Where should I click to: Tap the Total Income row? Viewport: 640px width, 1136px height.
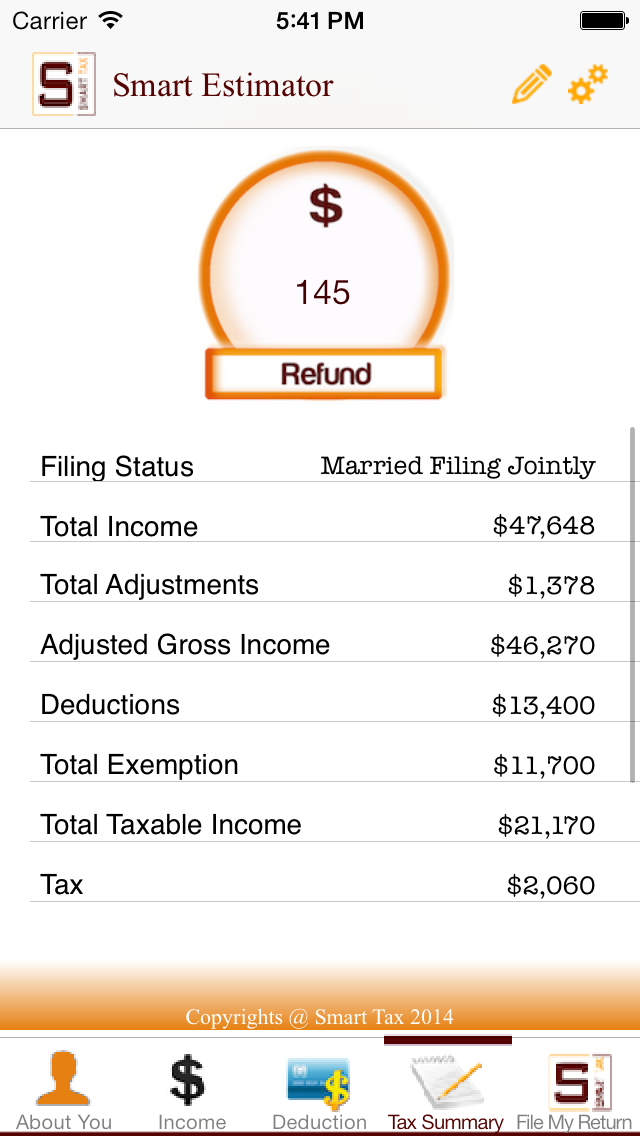(320, 526)
